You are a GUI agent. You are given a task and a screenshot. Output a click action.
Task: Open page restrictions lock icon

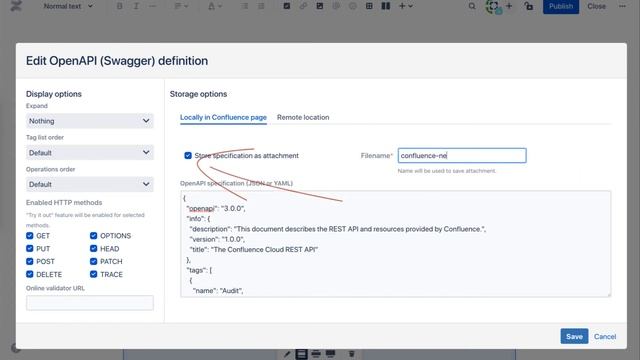coord(529,6)
